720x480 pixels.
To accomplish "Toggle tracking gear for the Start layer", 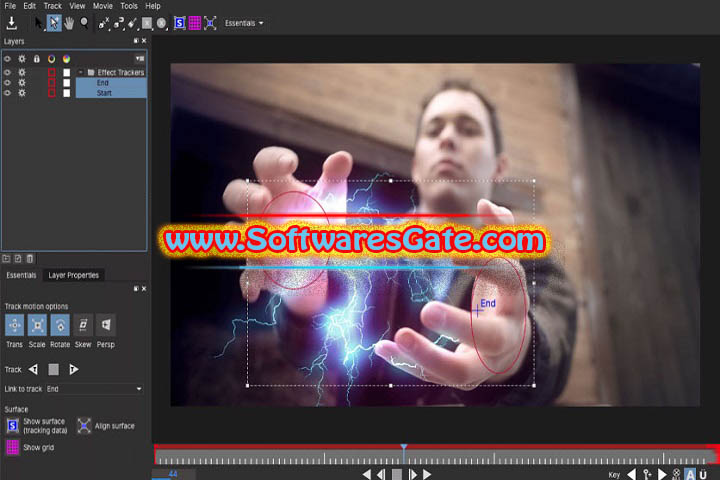I will pyautogui.click(x=22, y=93).
